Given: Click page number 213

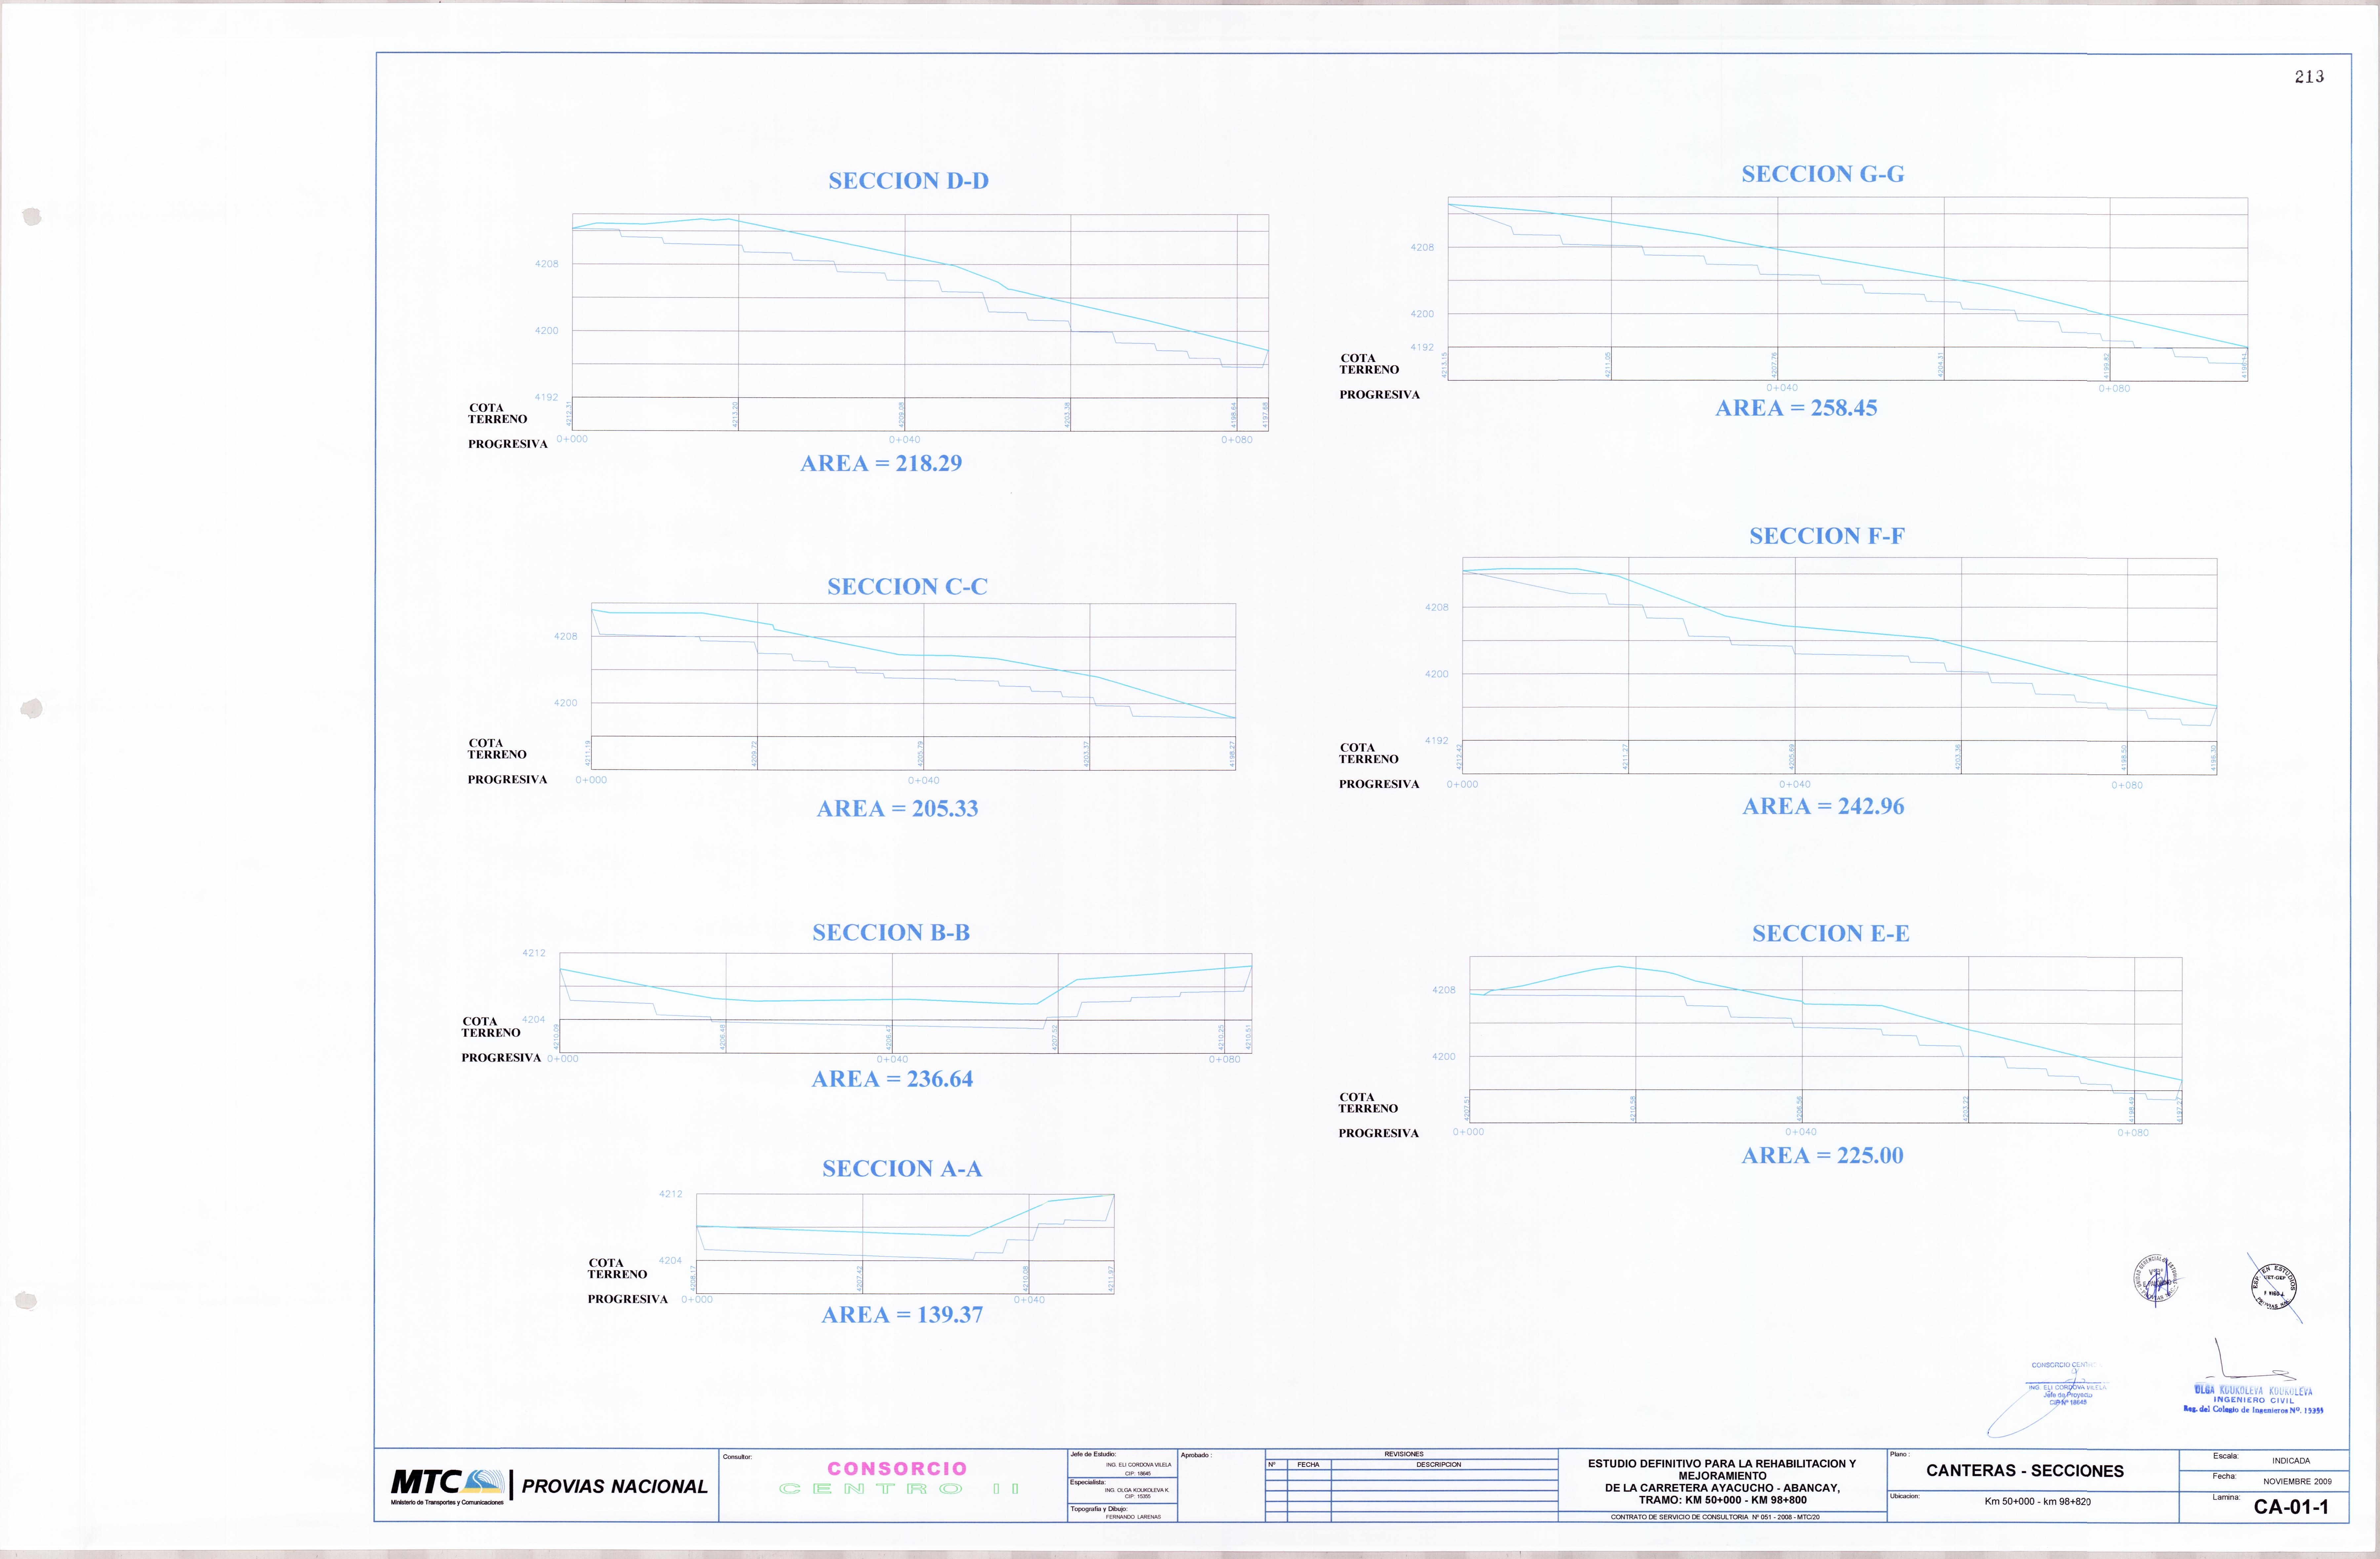Looking at the screenshot, I should point(2309,77).
